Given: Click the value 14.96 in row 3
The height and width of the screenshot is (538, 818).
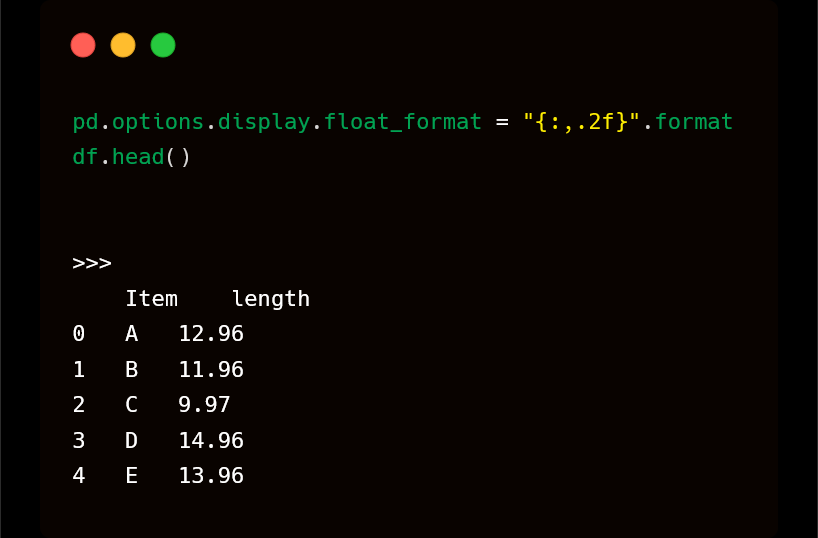Looking at the screenshot, I should (211, 441).
